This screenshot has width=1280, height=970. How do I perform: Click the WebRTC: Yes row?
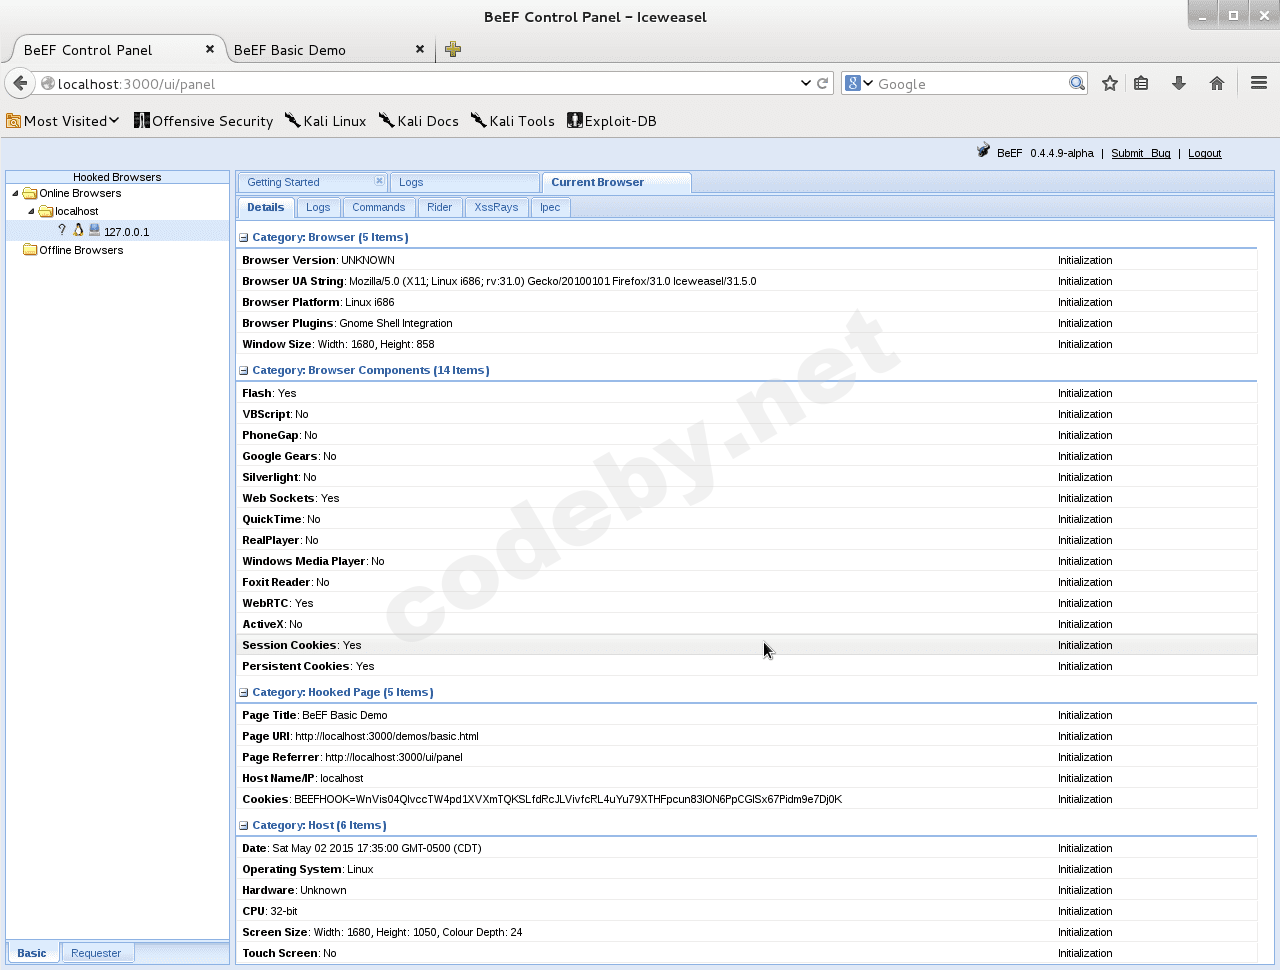click(x=747, y=603)
